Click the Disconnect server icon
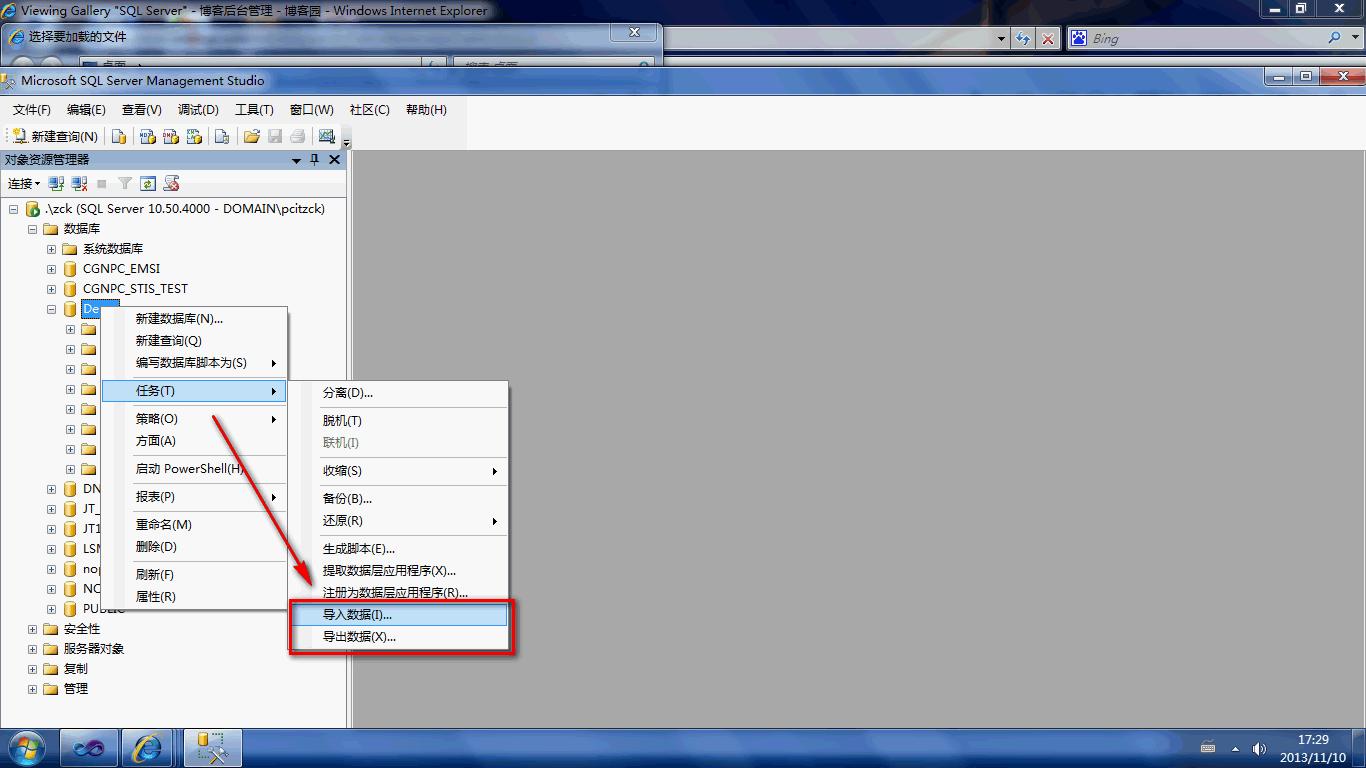The image size is (1366, 768). coord(79,184)
